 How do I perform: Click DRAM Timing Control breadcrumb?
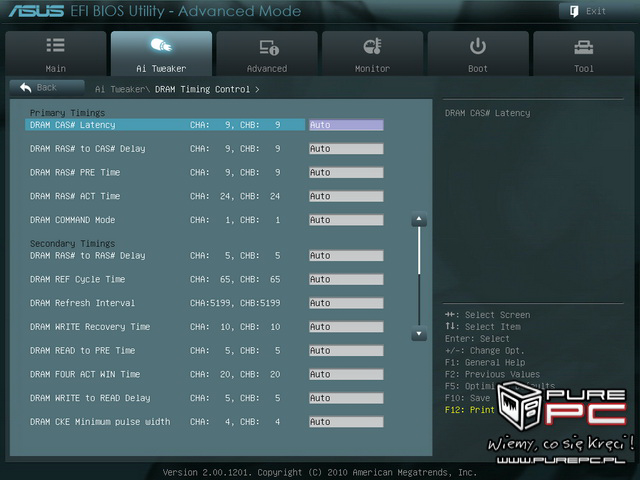pos(202,89)
